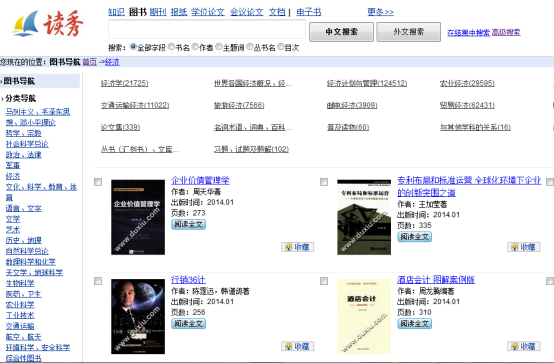
Task: Switch to the 期刊 search tab
Action: 158,12
